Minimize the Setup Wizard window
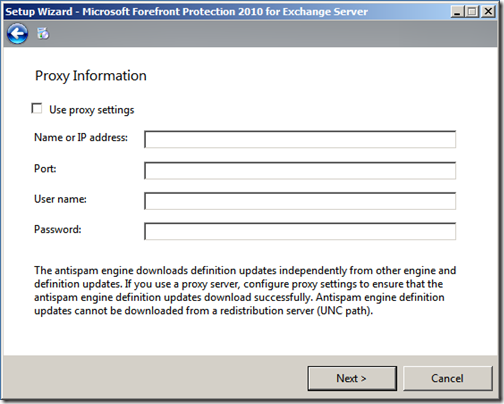Screen dimensions: 504x404 (457, 12)
